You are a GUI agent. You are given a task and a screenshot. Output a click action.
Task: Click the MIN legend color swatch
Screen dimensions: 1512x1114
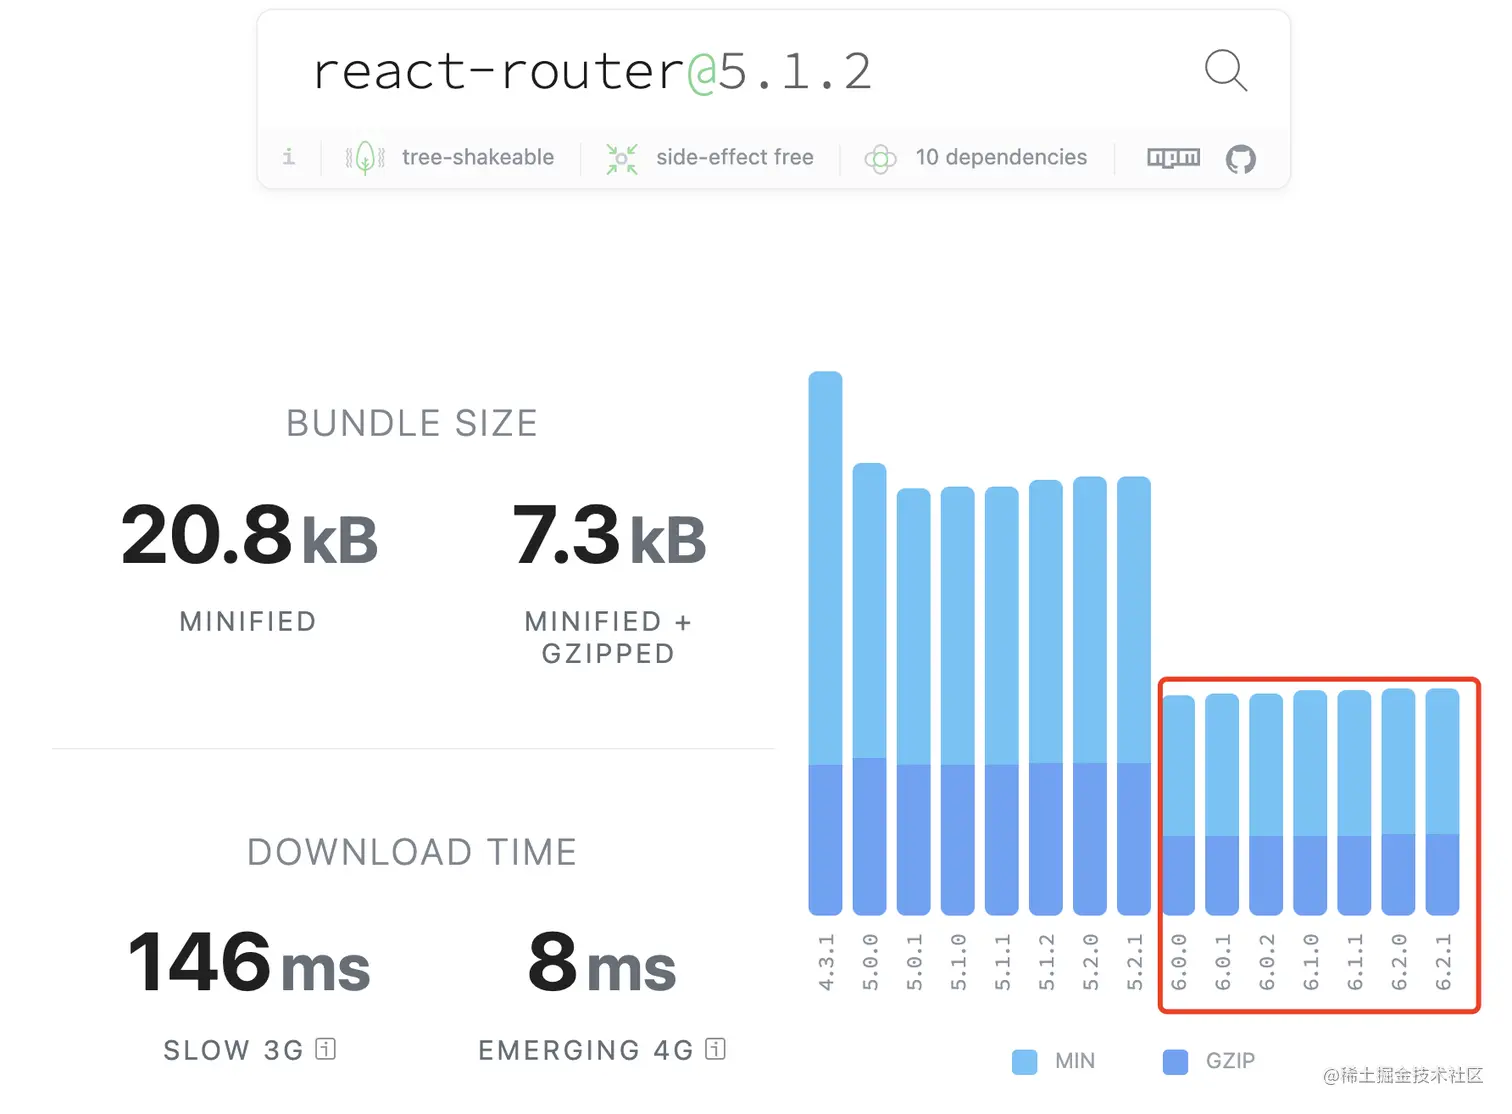pyautogui.click(x=1025, y=1062)
